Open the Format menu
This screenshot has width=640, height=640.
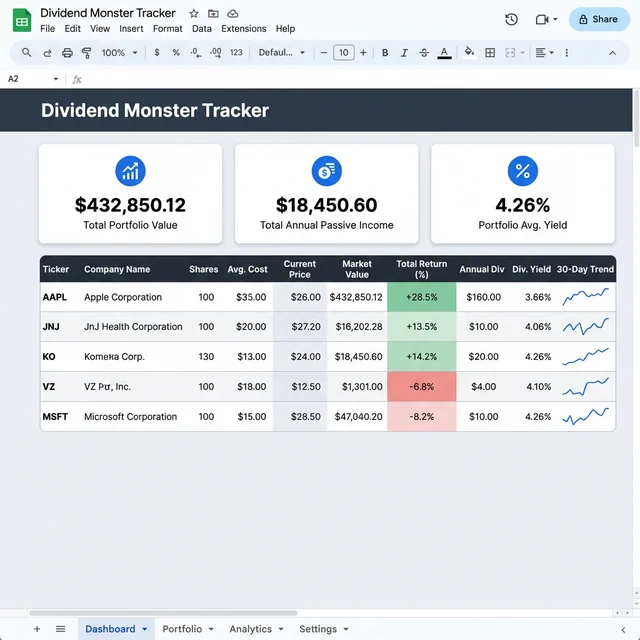(167, 29)
